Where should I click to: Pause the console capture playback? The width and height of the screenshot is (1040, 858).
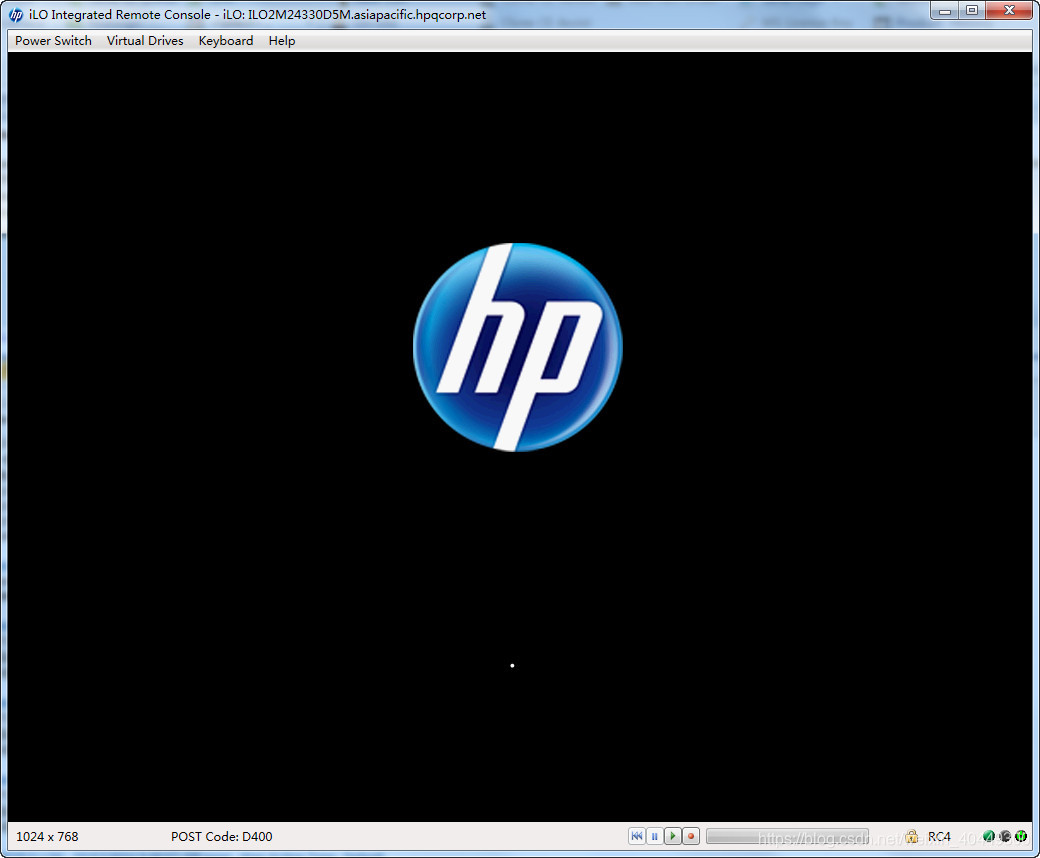[655, 836]
